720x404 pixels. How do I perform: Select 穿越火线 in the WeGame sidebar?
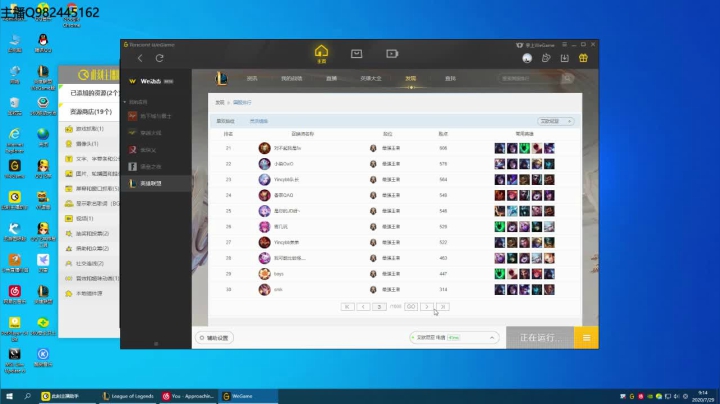156,133
